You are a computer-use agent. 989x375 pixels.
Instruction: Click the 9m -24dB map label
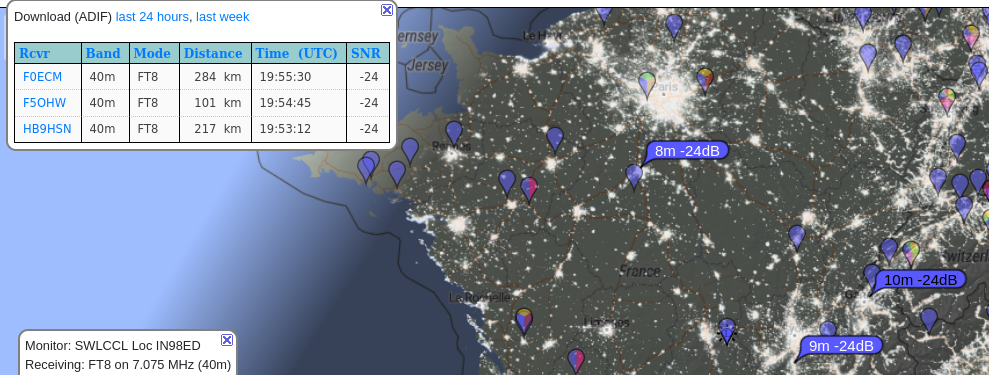tap(841, 345)
